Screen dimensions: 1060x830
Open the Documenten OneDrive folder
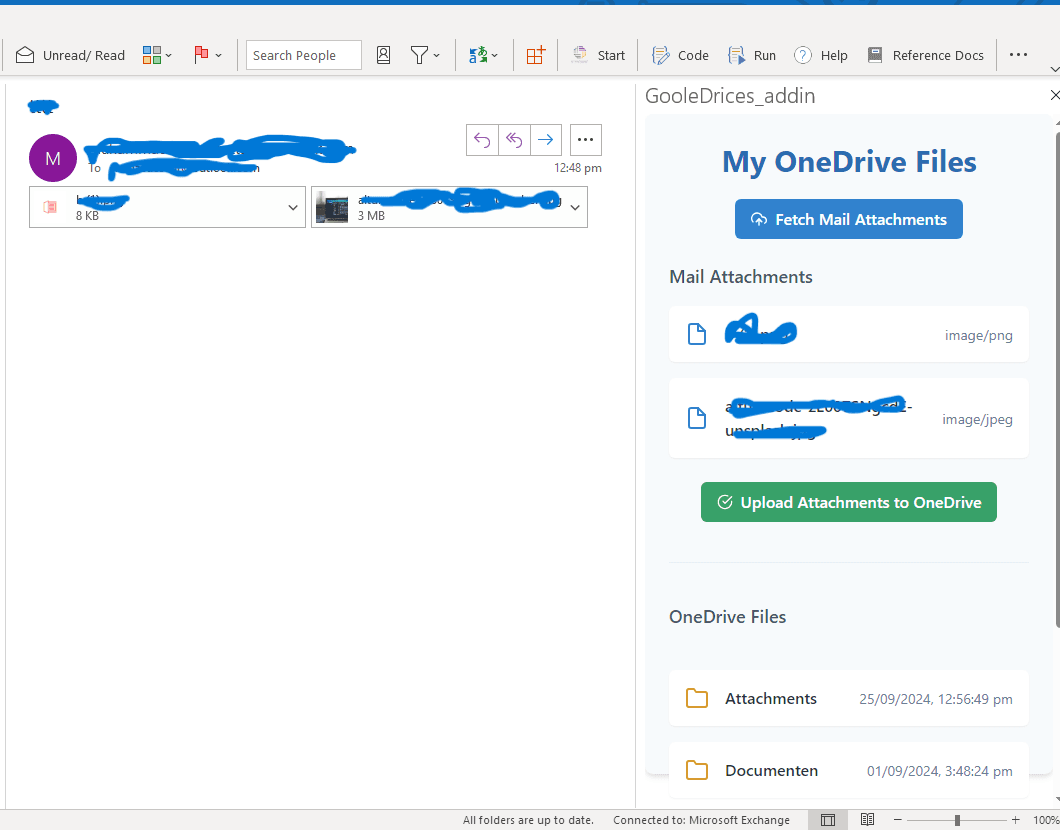848,770
